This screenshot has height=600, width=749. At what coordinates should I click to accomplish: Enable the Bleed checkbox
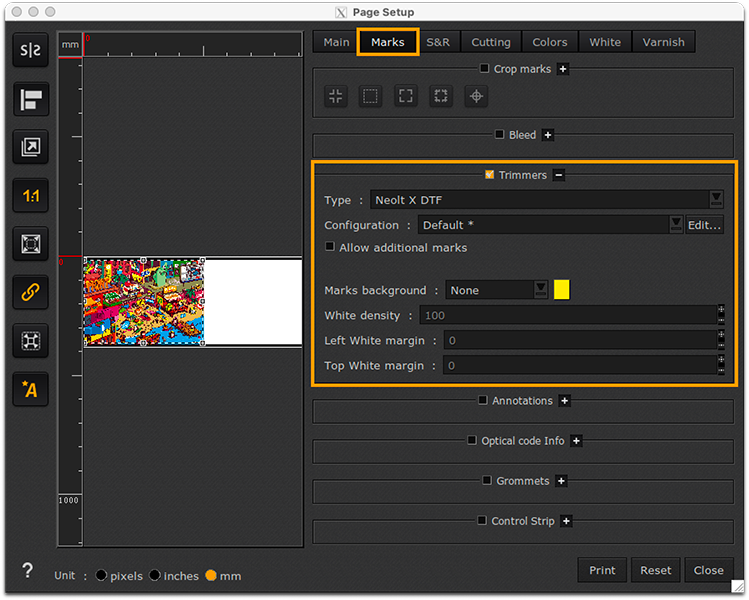click(500, 134)
